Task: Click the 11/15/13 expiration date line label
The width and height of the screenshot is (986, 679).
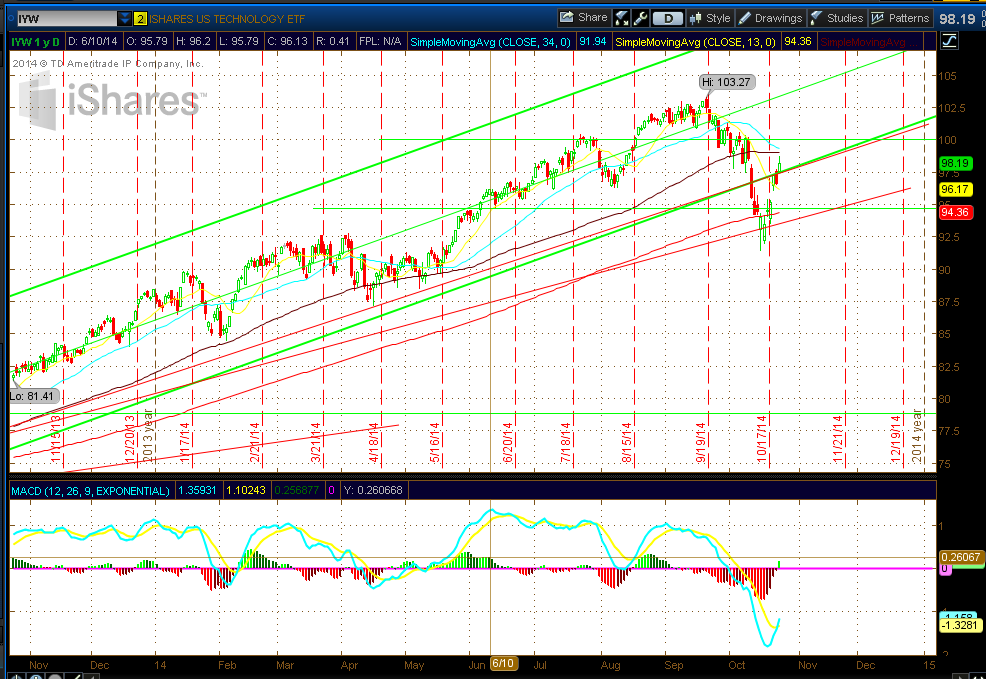Action: tap(55, 438)
